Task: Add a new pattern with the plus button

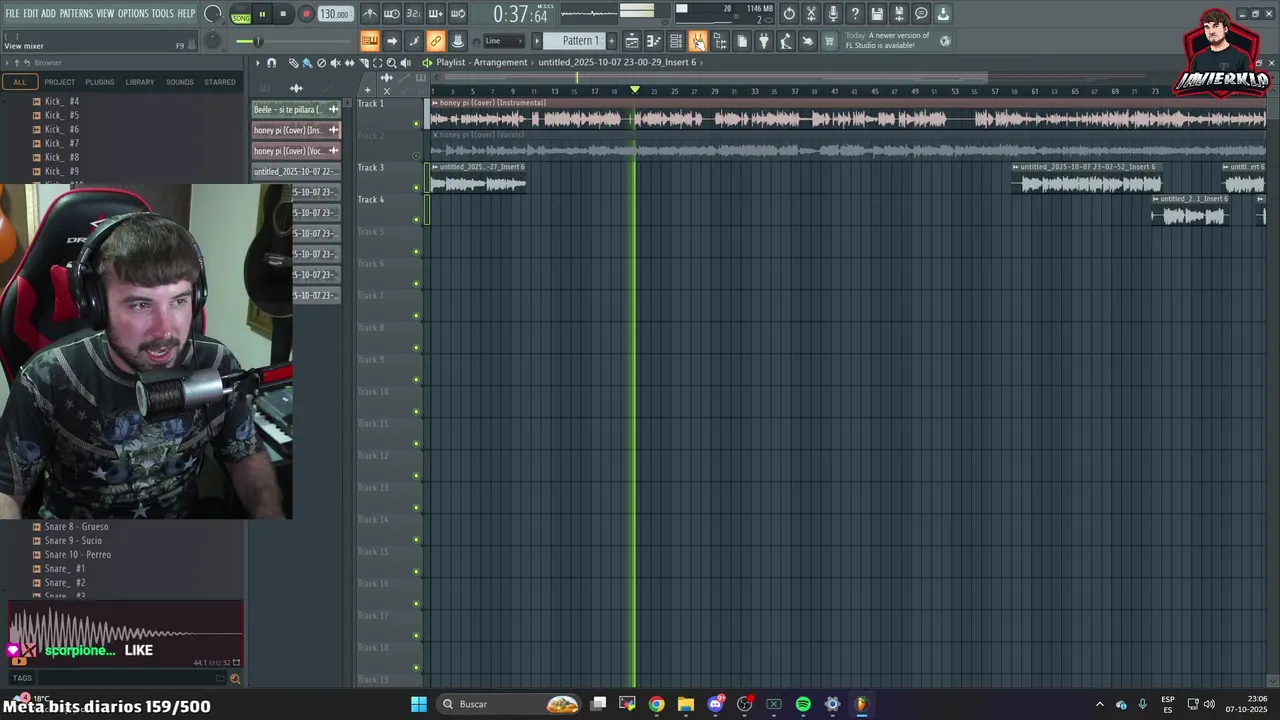Action: 611,41
